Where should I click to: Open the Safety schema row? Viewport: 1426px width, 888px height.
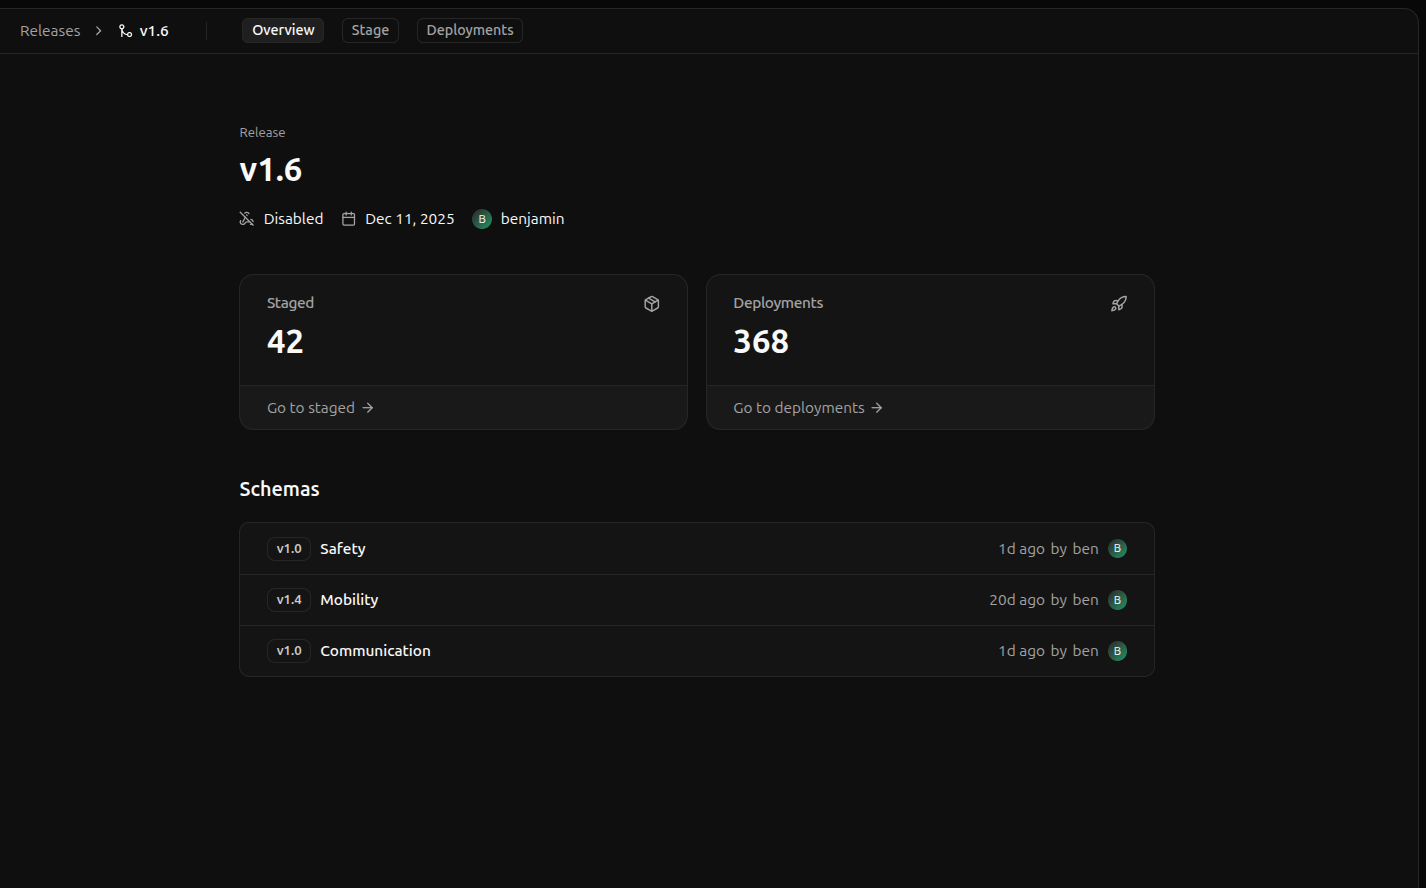[x=343, y=549]
